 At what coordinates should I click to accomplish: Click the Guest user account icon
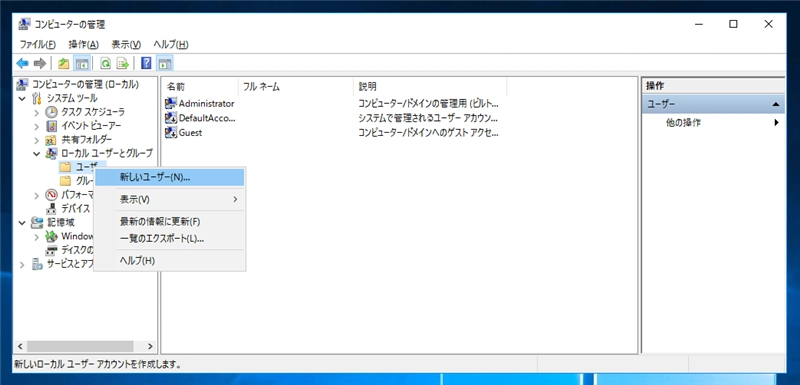pos(171,133)
